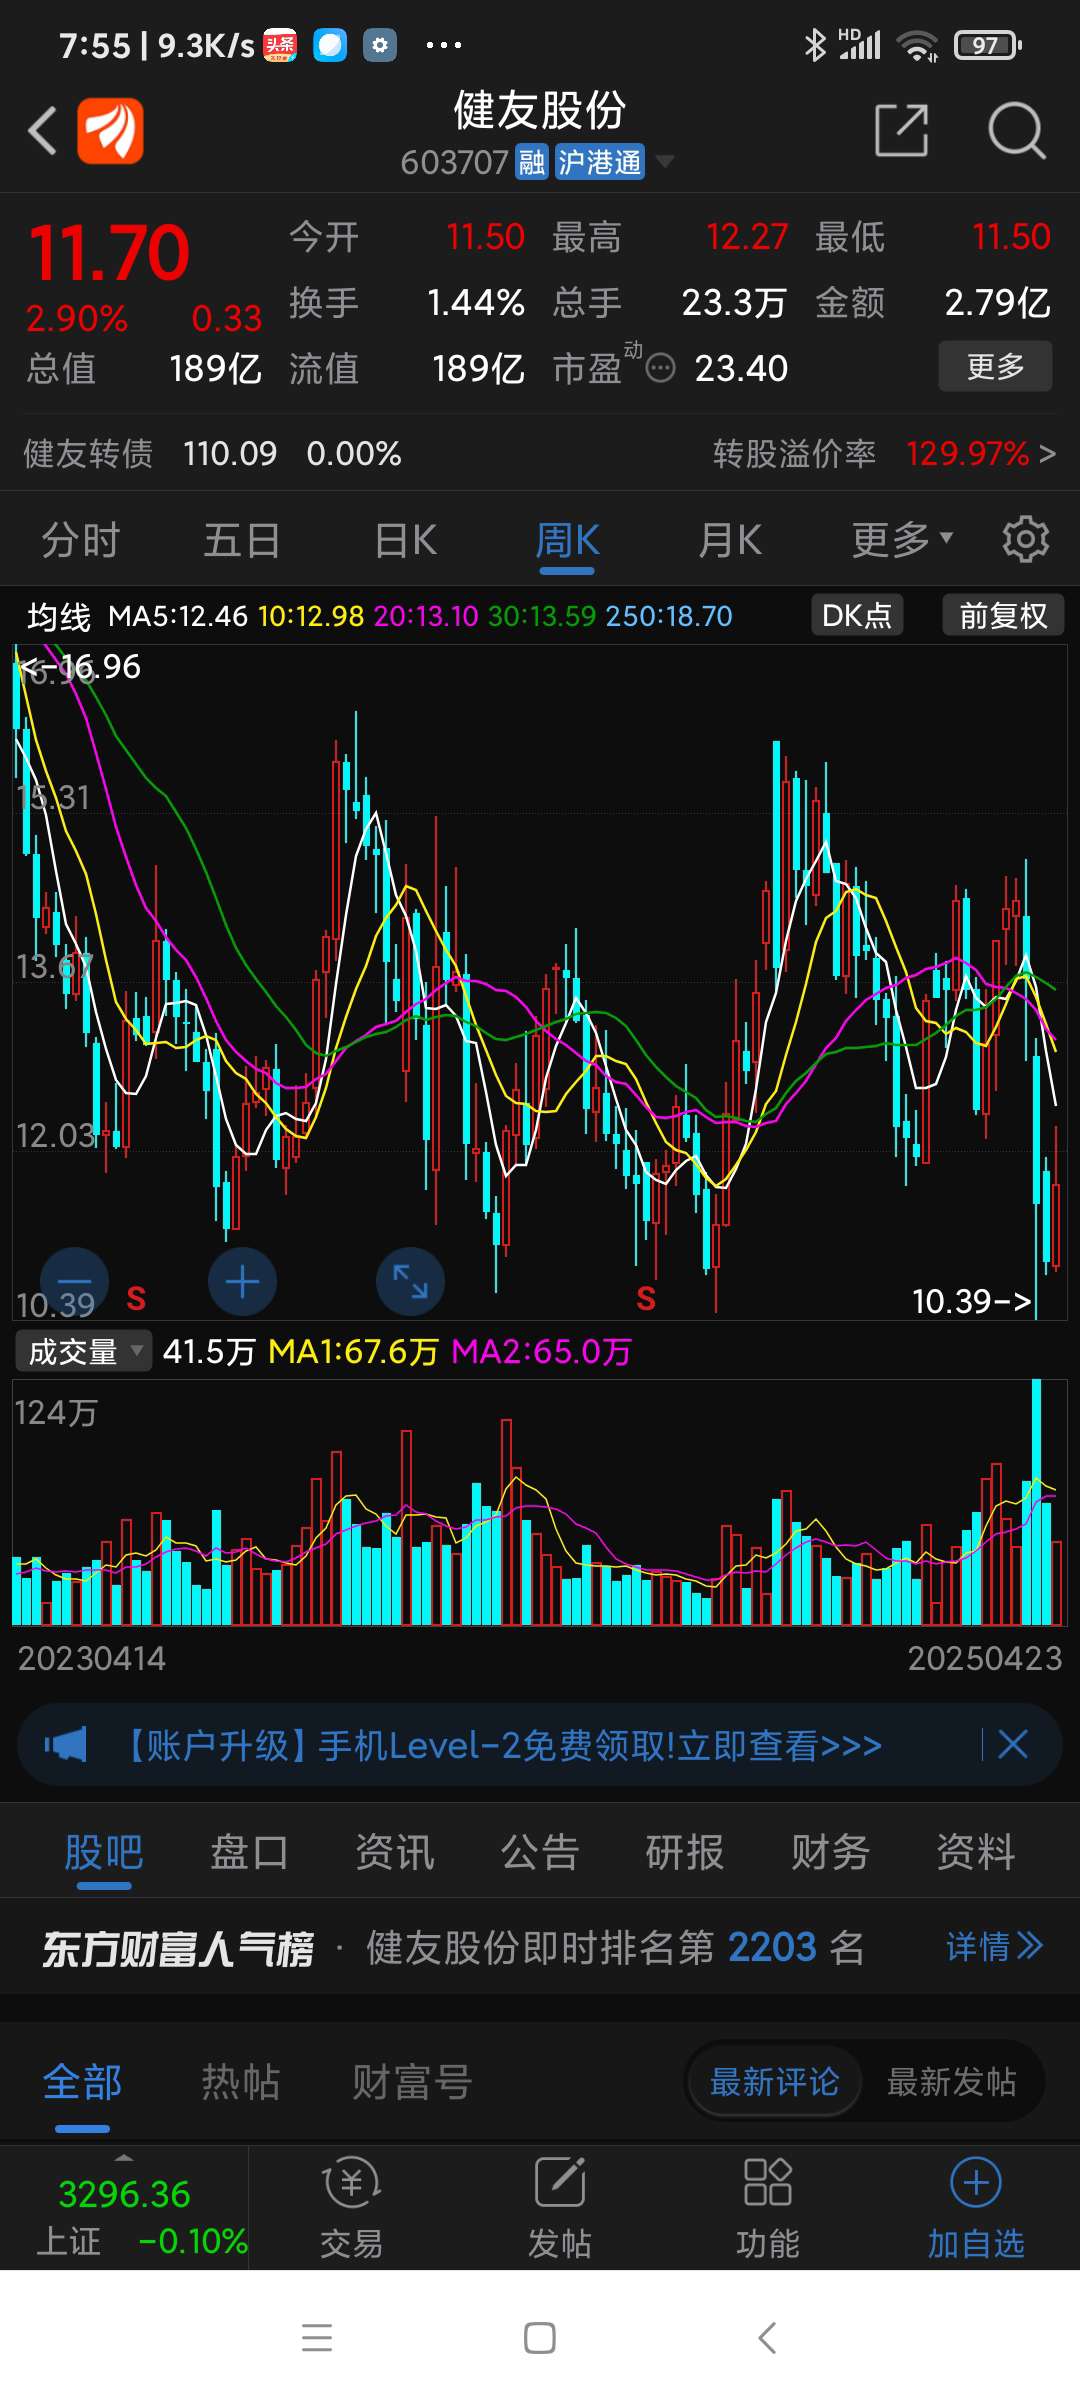Toggle 前复权 adjustment mode
This screenshot has height=2400, width=1080.
pyautogui.click(x=1003, y=615)
